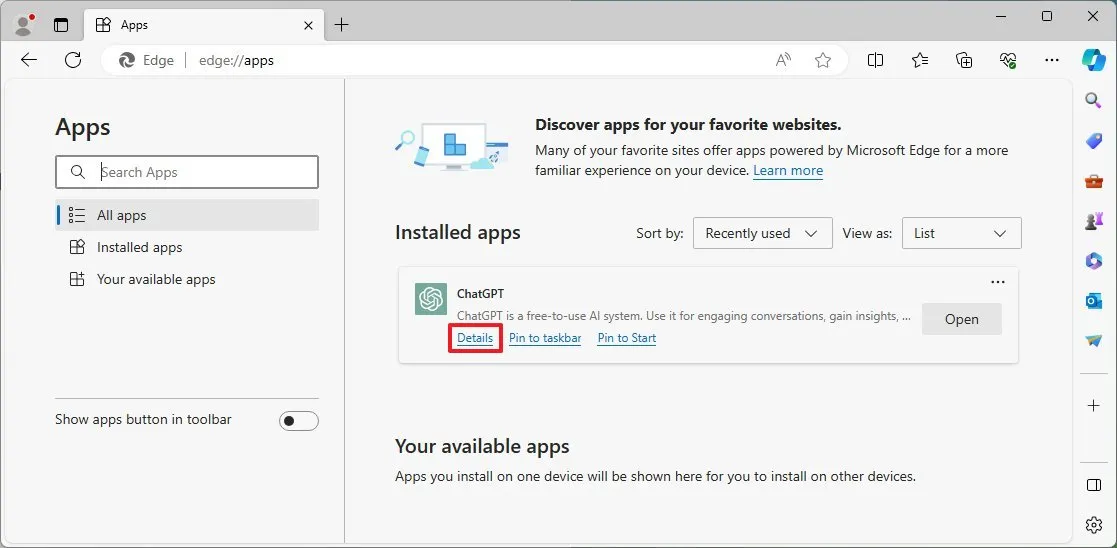Click the ChatGPT Details link
Screen dimensions: 1117x548
(x=475, y=338)
